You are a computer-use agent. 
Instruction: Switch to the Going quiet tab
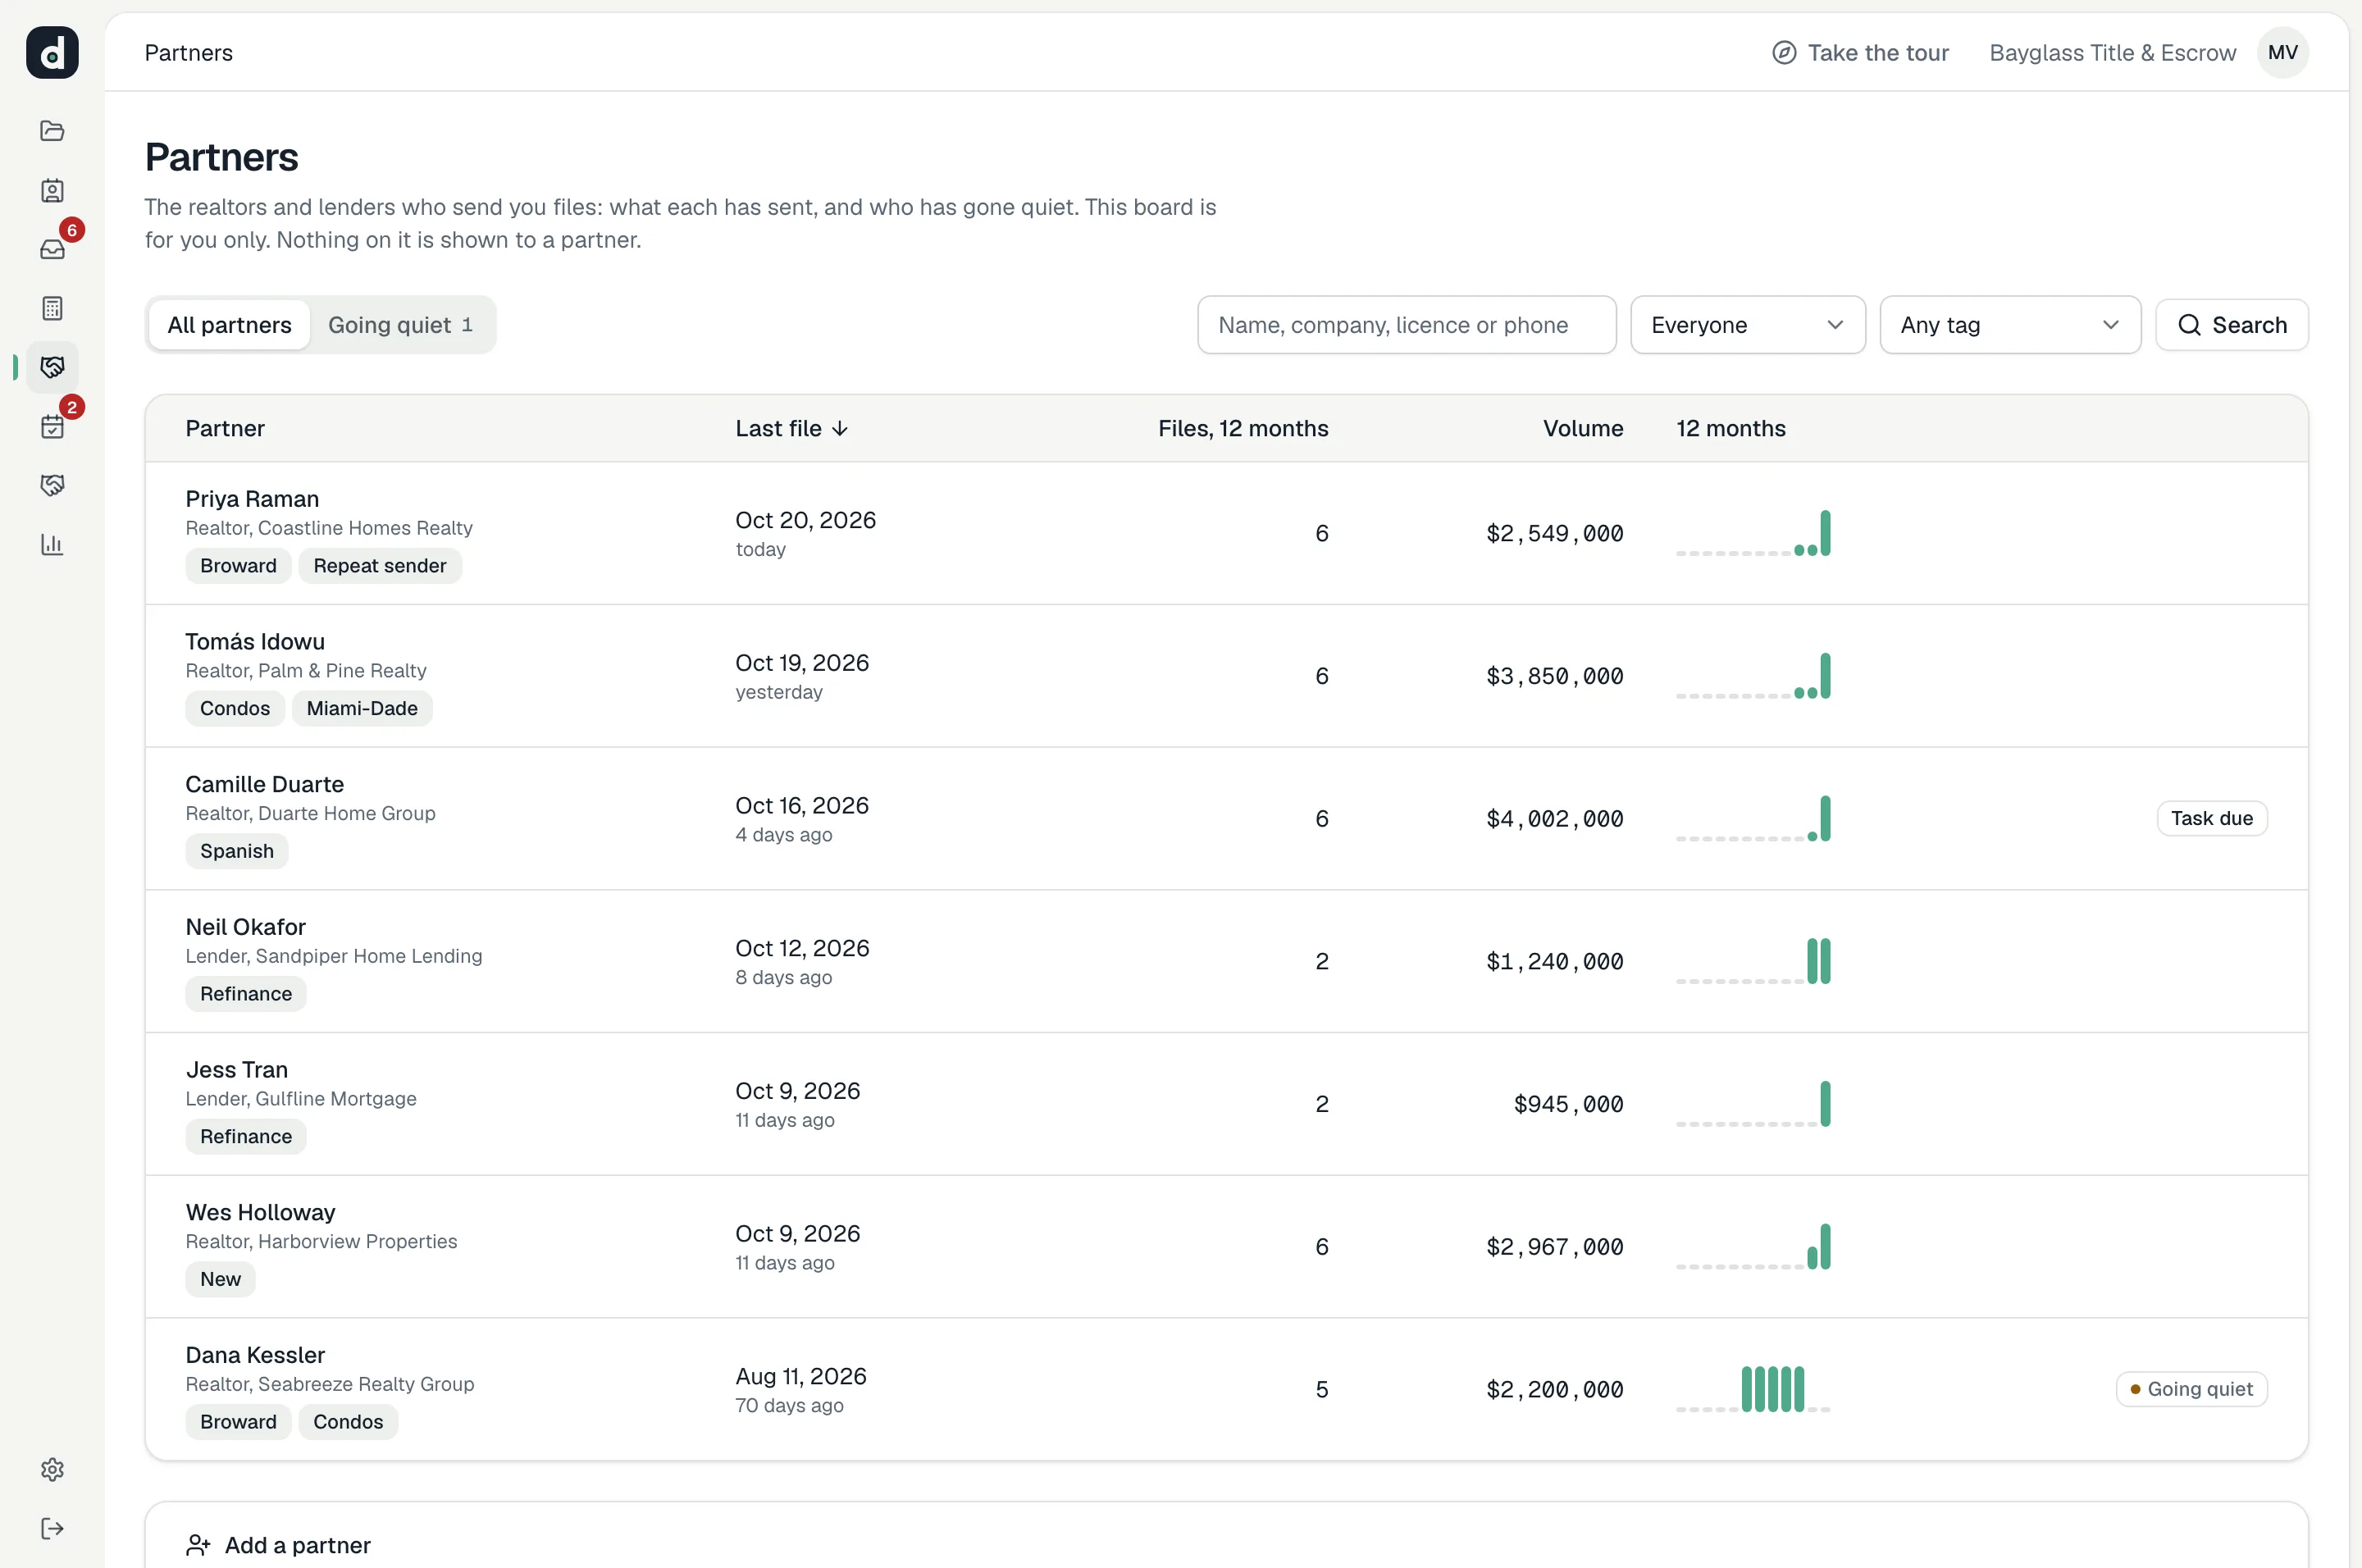click(x=400, y=325)
